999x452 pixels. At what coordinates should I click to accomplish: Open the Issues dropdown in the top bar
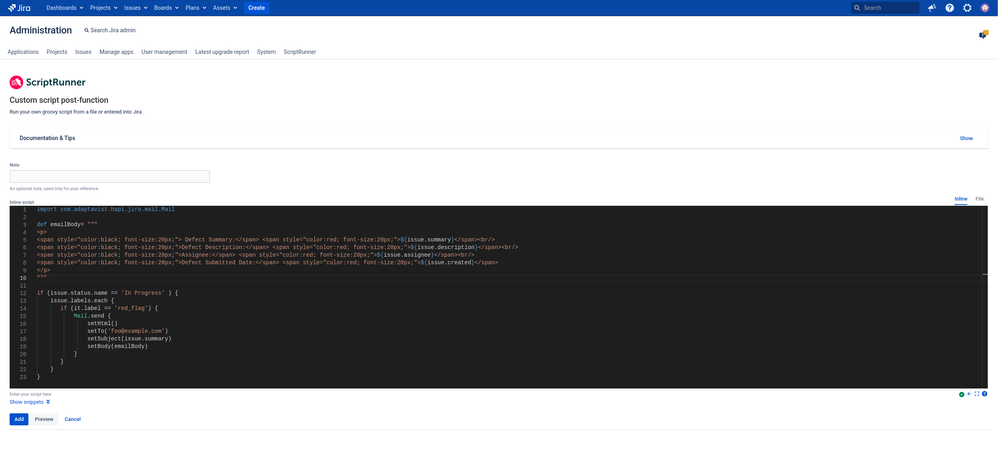pyautogui.click(x=136, y=8)
